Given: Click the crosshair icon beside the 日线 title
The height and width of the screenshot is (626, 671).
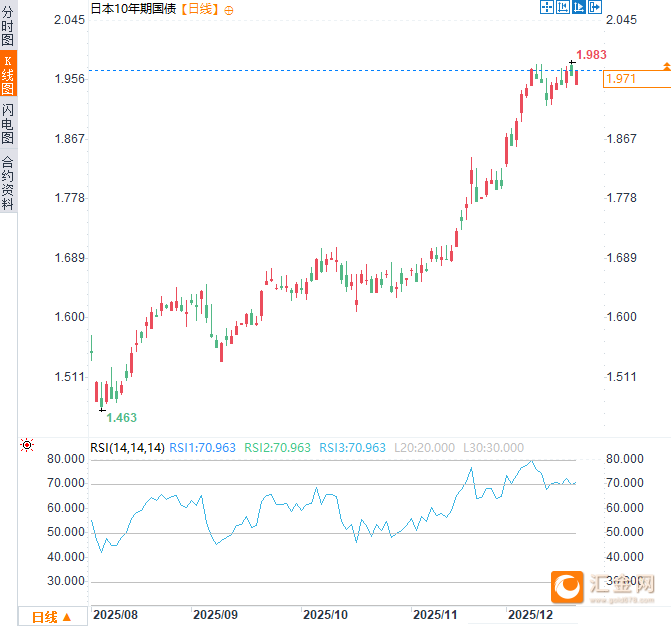Looking at the screenshot, I should [x=230, y=9].
